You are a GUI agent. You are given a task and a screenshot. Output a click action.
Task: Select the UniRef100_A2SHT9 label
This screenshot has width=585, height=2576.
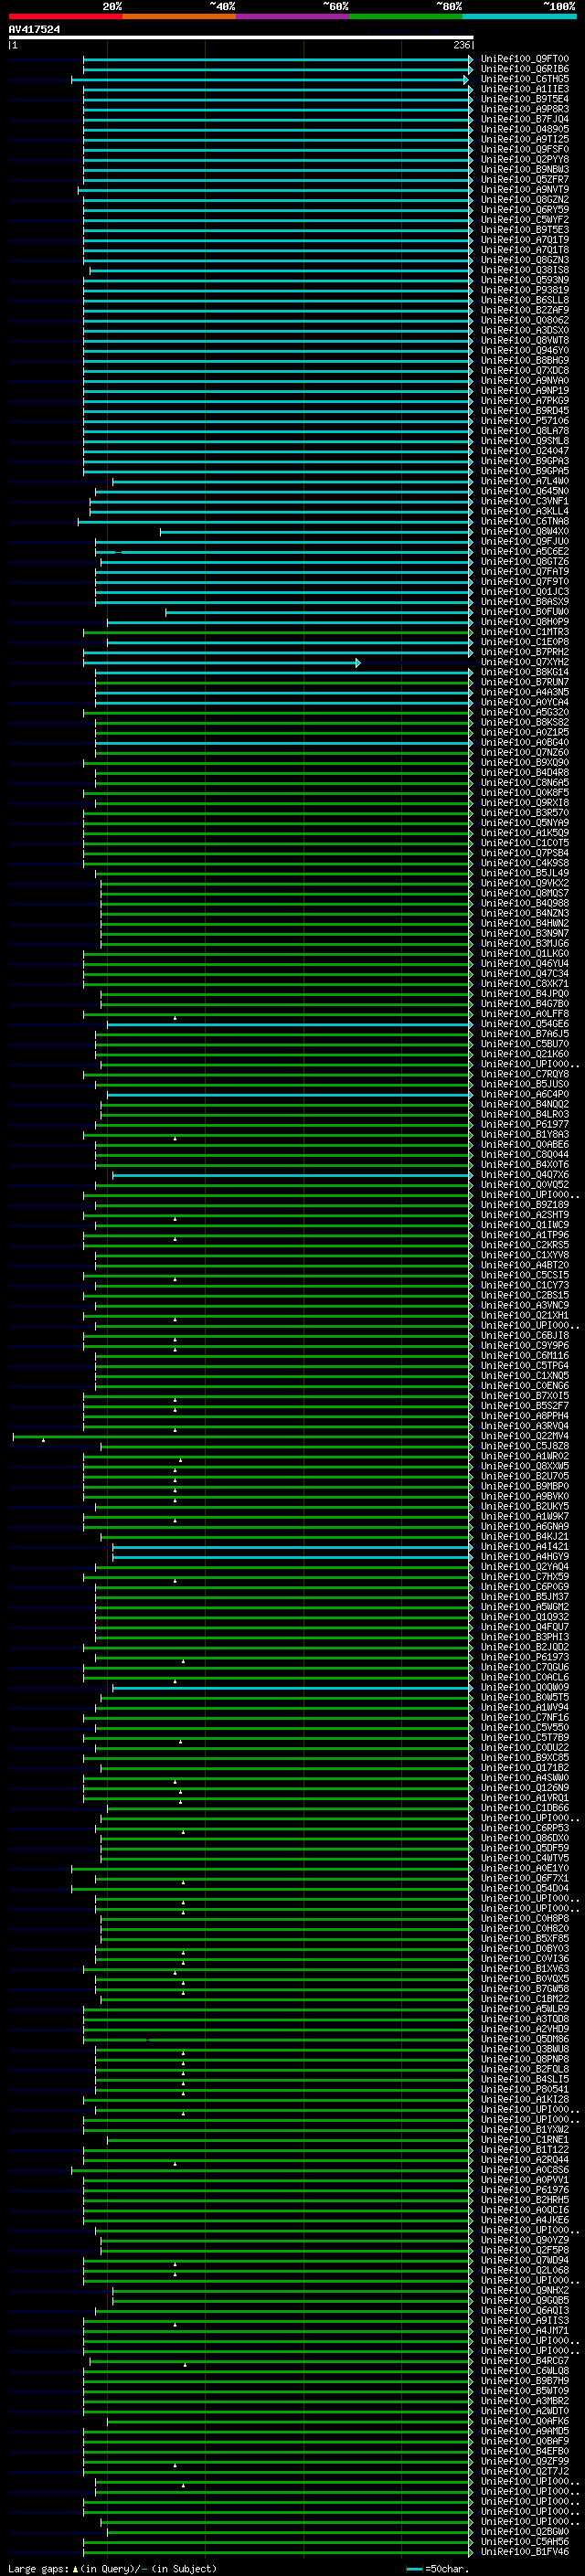[524, 1215]
